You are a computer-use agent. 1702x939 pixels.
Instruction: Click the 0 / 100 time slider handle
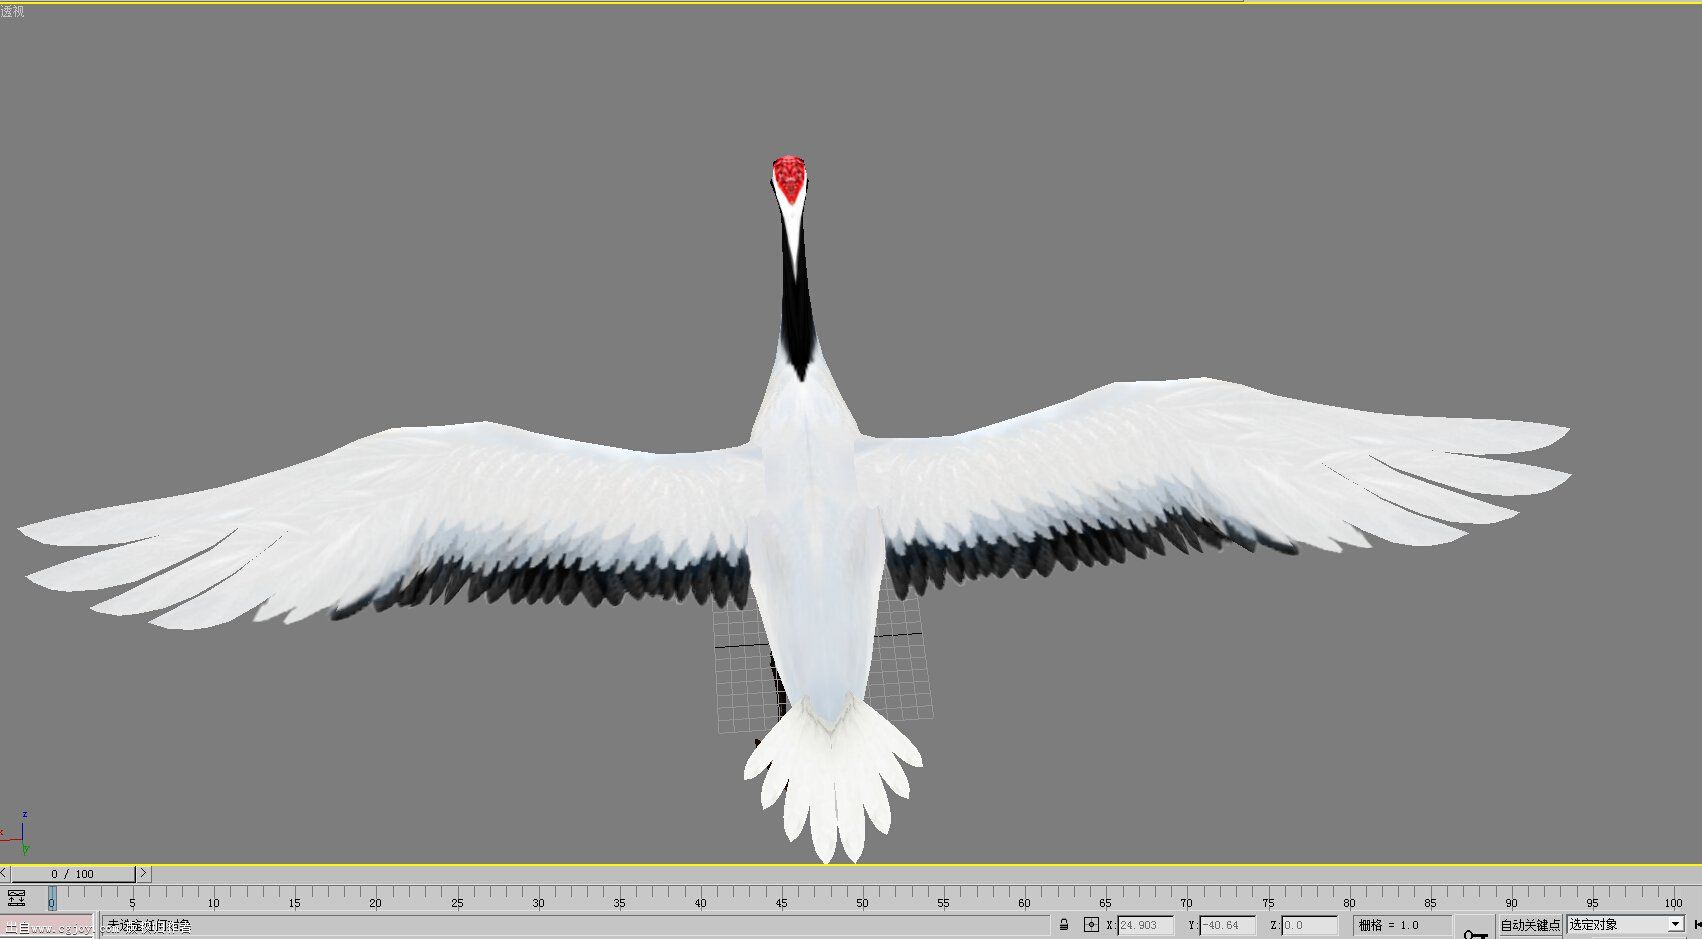pyautogui.click(x=72, y=874)
